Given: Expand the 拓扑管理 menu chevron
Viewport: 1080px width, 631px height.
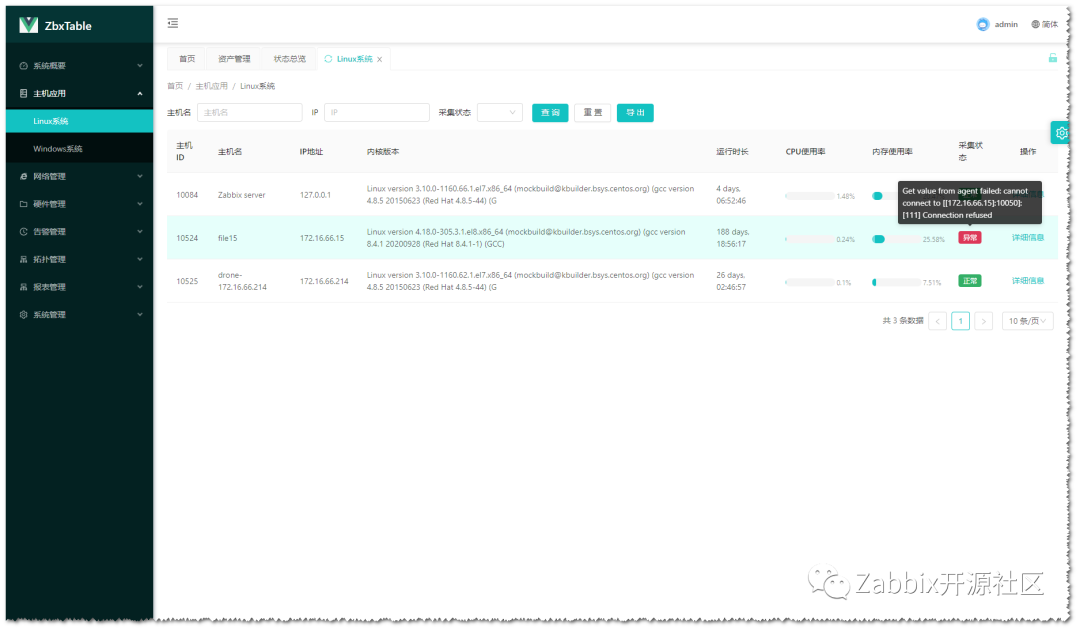Looking at the screenshot, I should [140, 259].
